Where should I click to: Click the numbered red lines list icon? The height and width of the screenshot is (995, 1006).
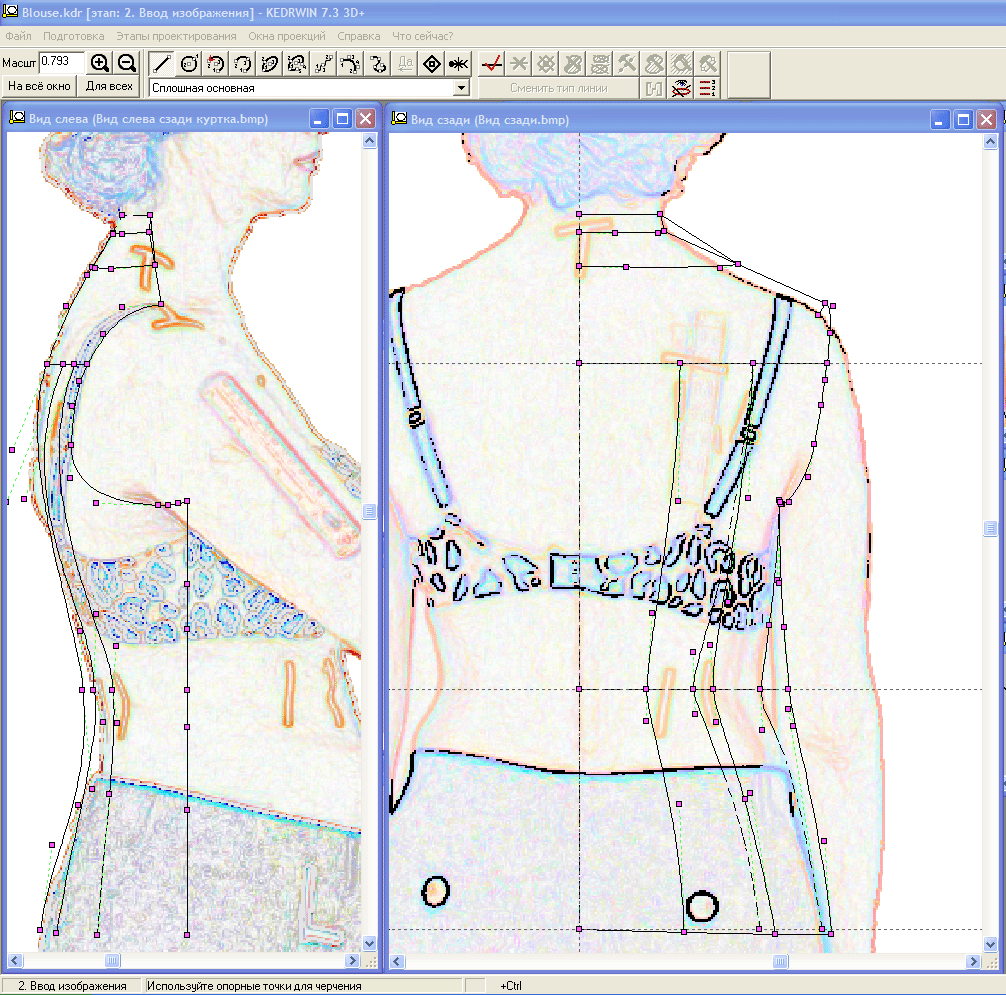(708, 88)
